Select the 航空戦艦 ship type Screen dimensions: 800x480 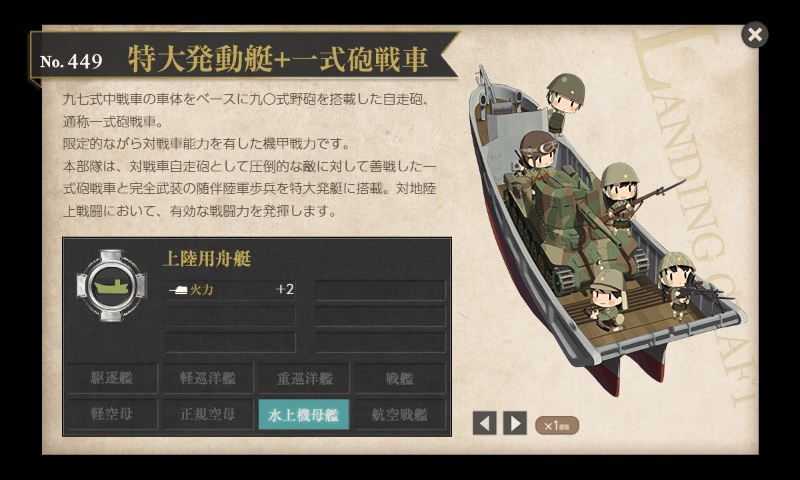[x=400, y=414]
